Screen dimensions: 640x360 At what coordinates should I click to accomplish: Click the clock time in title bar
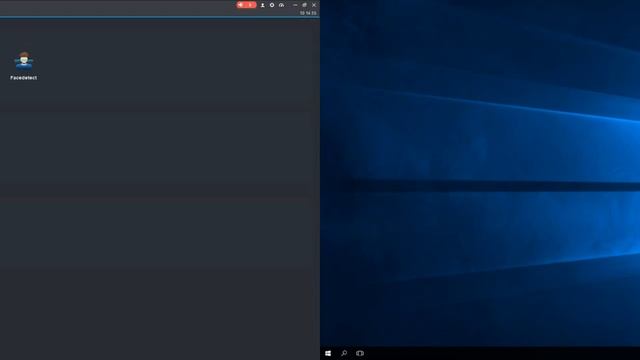pos(308,13)
